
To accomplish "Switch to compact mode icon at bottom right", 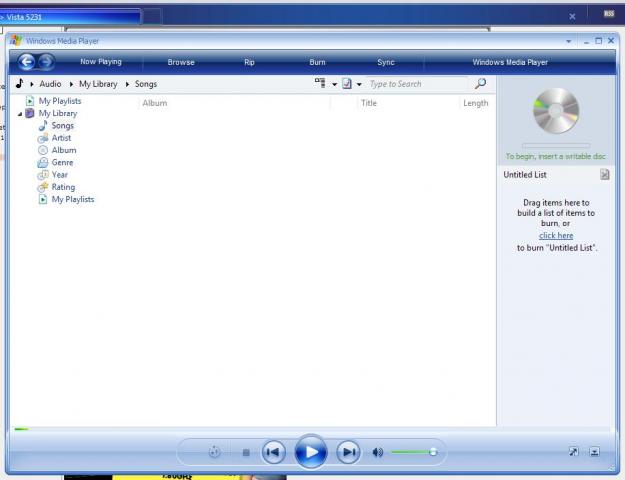I will click(594, 452).
